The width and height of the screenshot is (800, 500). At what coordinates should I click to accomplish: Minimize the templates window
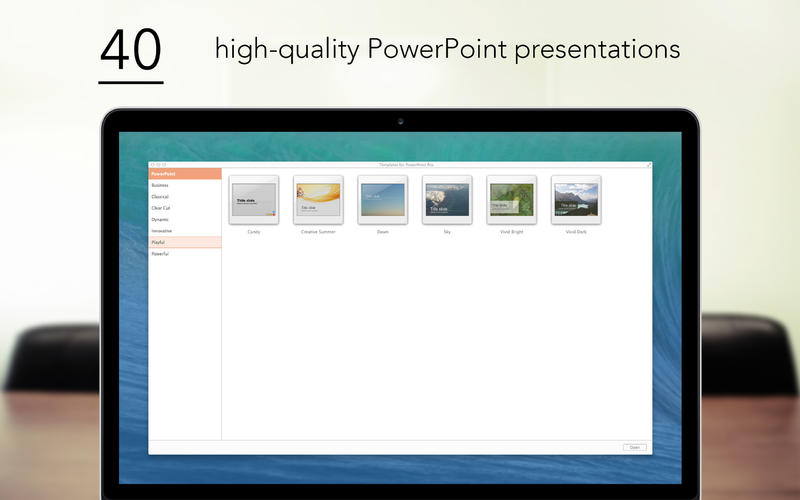click(158, 164)
